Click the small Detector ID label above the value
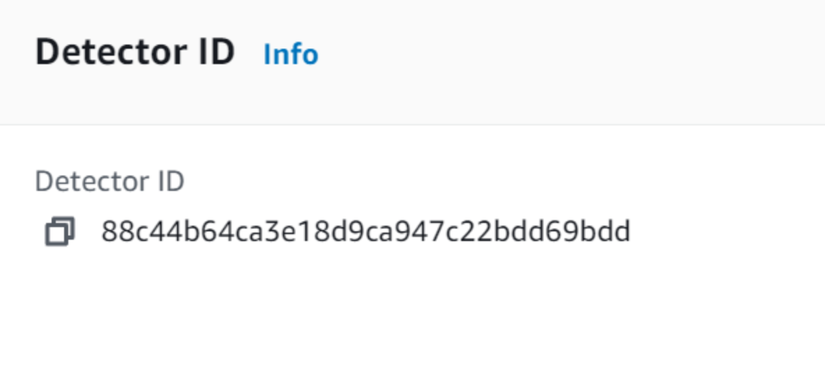Image resolution: width=825 pixels, height=379 pixels. pos(109,182)
